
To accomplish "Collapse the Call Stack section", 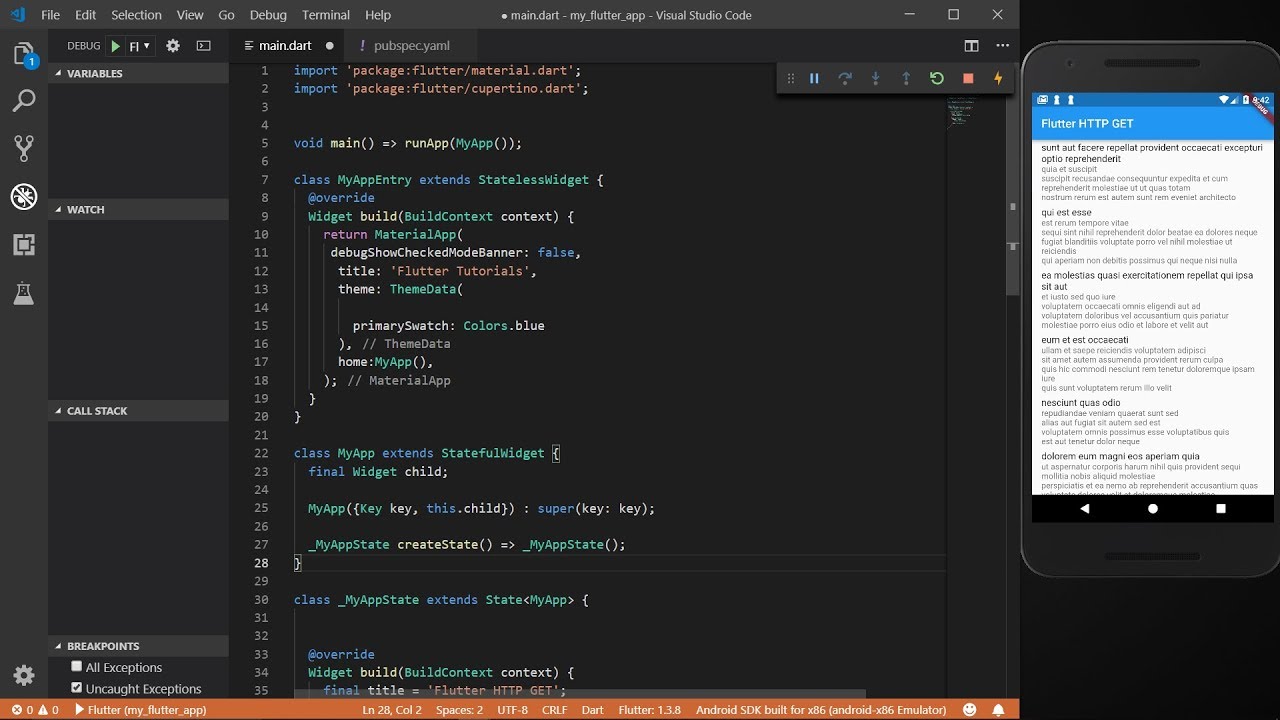I will [x=138, y=411].
